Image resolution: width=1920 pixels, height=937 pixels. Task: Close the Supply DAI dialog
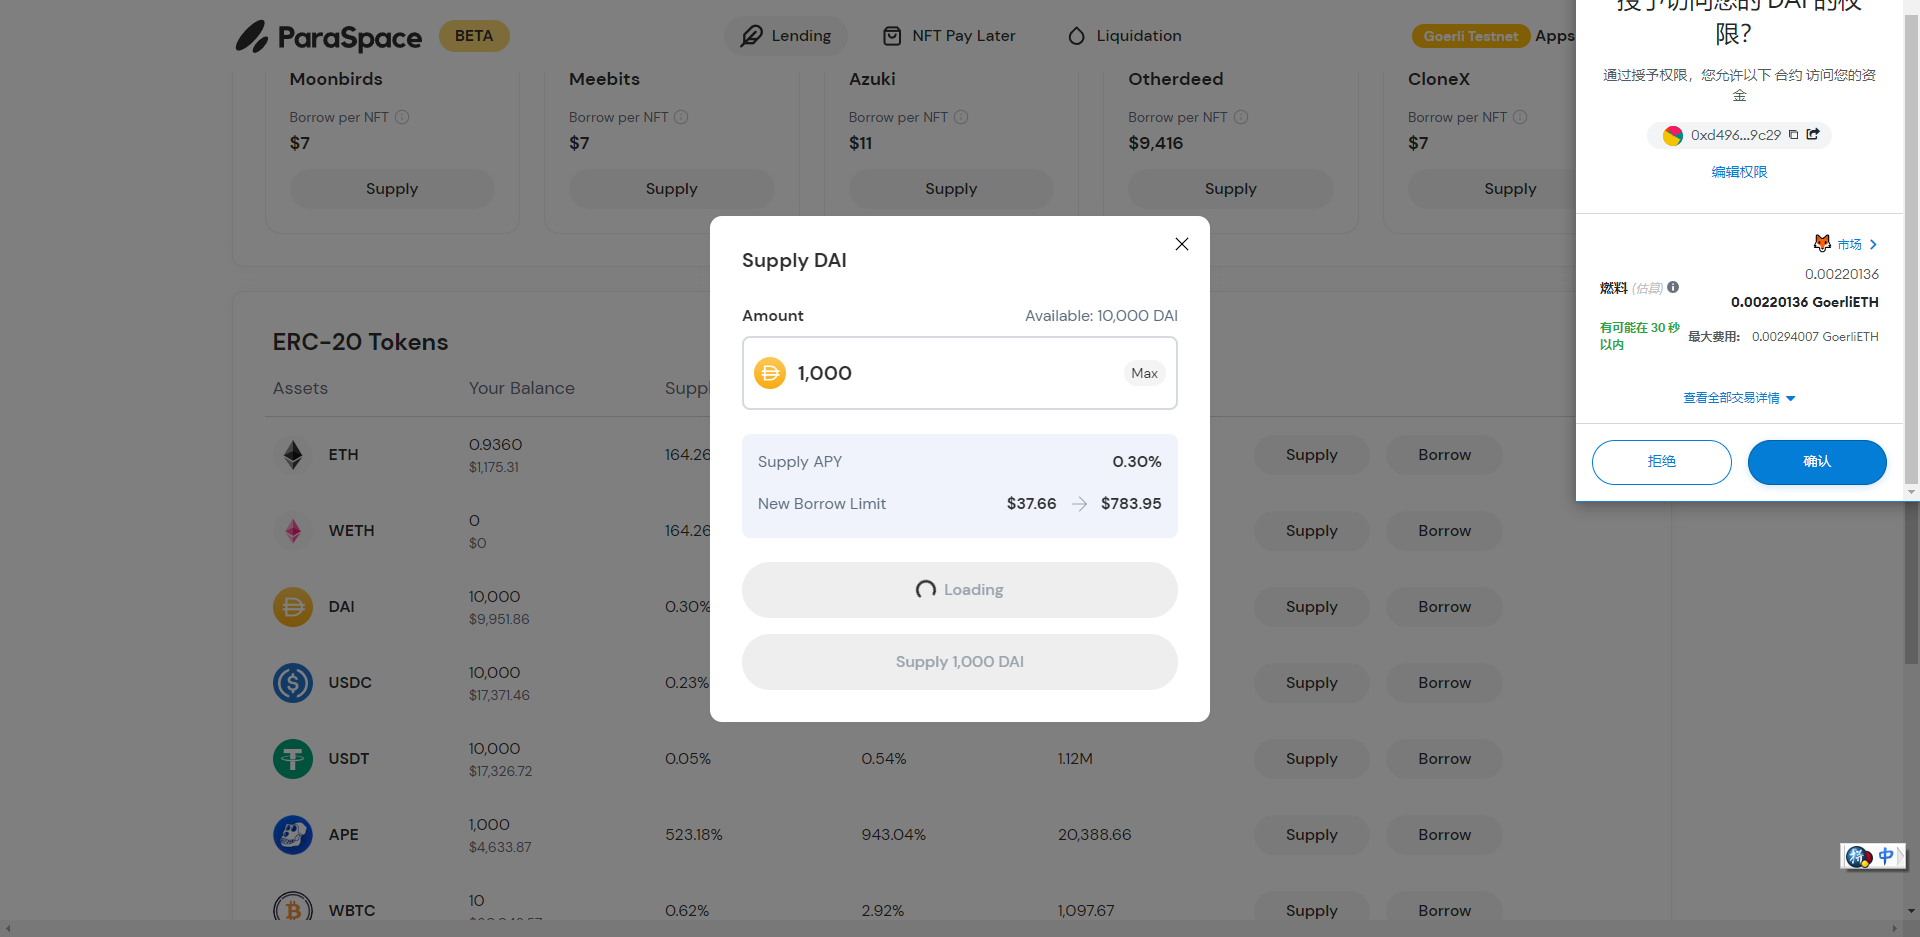click(x=1181, y=244)
